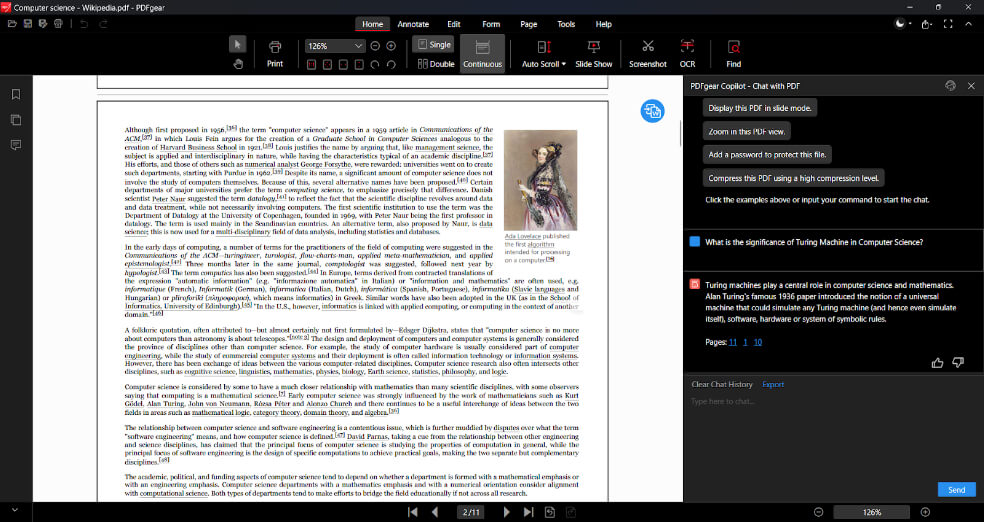Click the 'Compress this PDF' suggestion
The height and width of the screenshot is (522, 984).
tap(793, 178)
